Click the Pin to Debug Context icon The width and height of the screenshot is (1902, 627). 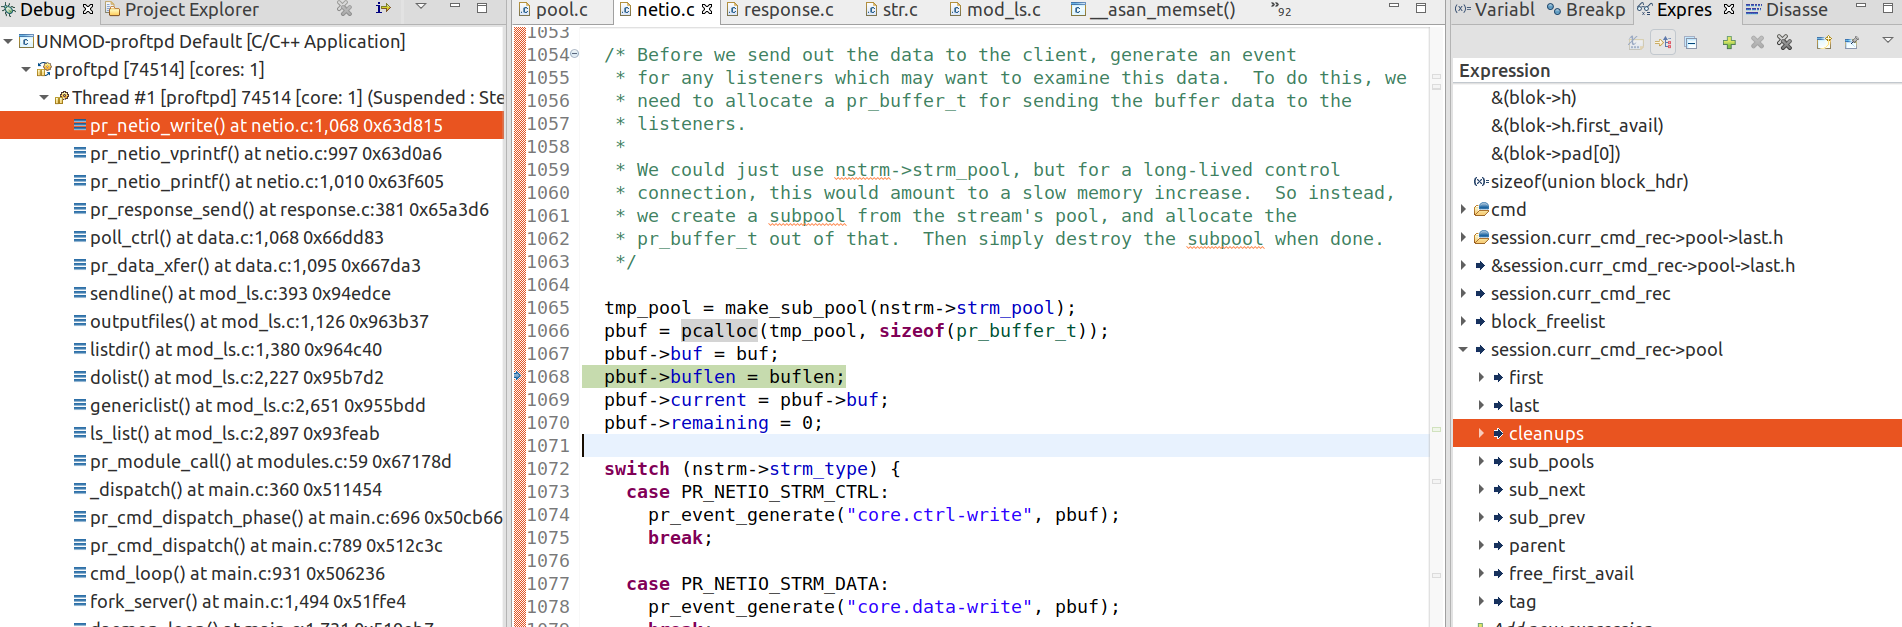[x=1852, y=42]
